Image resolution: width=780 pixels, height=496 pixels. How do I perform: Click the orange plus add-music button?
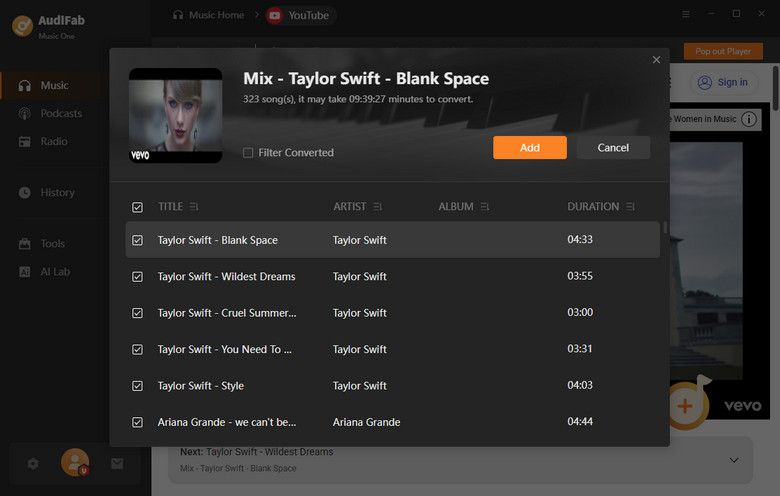pos(685,406)
